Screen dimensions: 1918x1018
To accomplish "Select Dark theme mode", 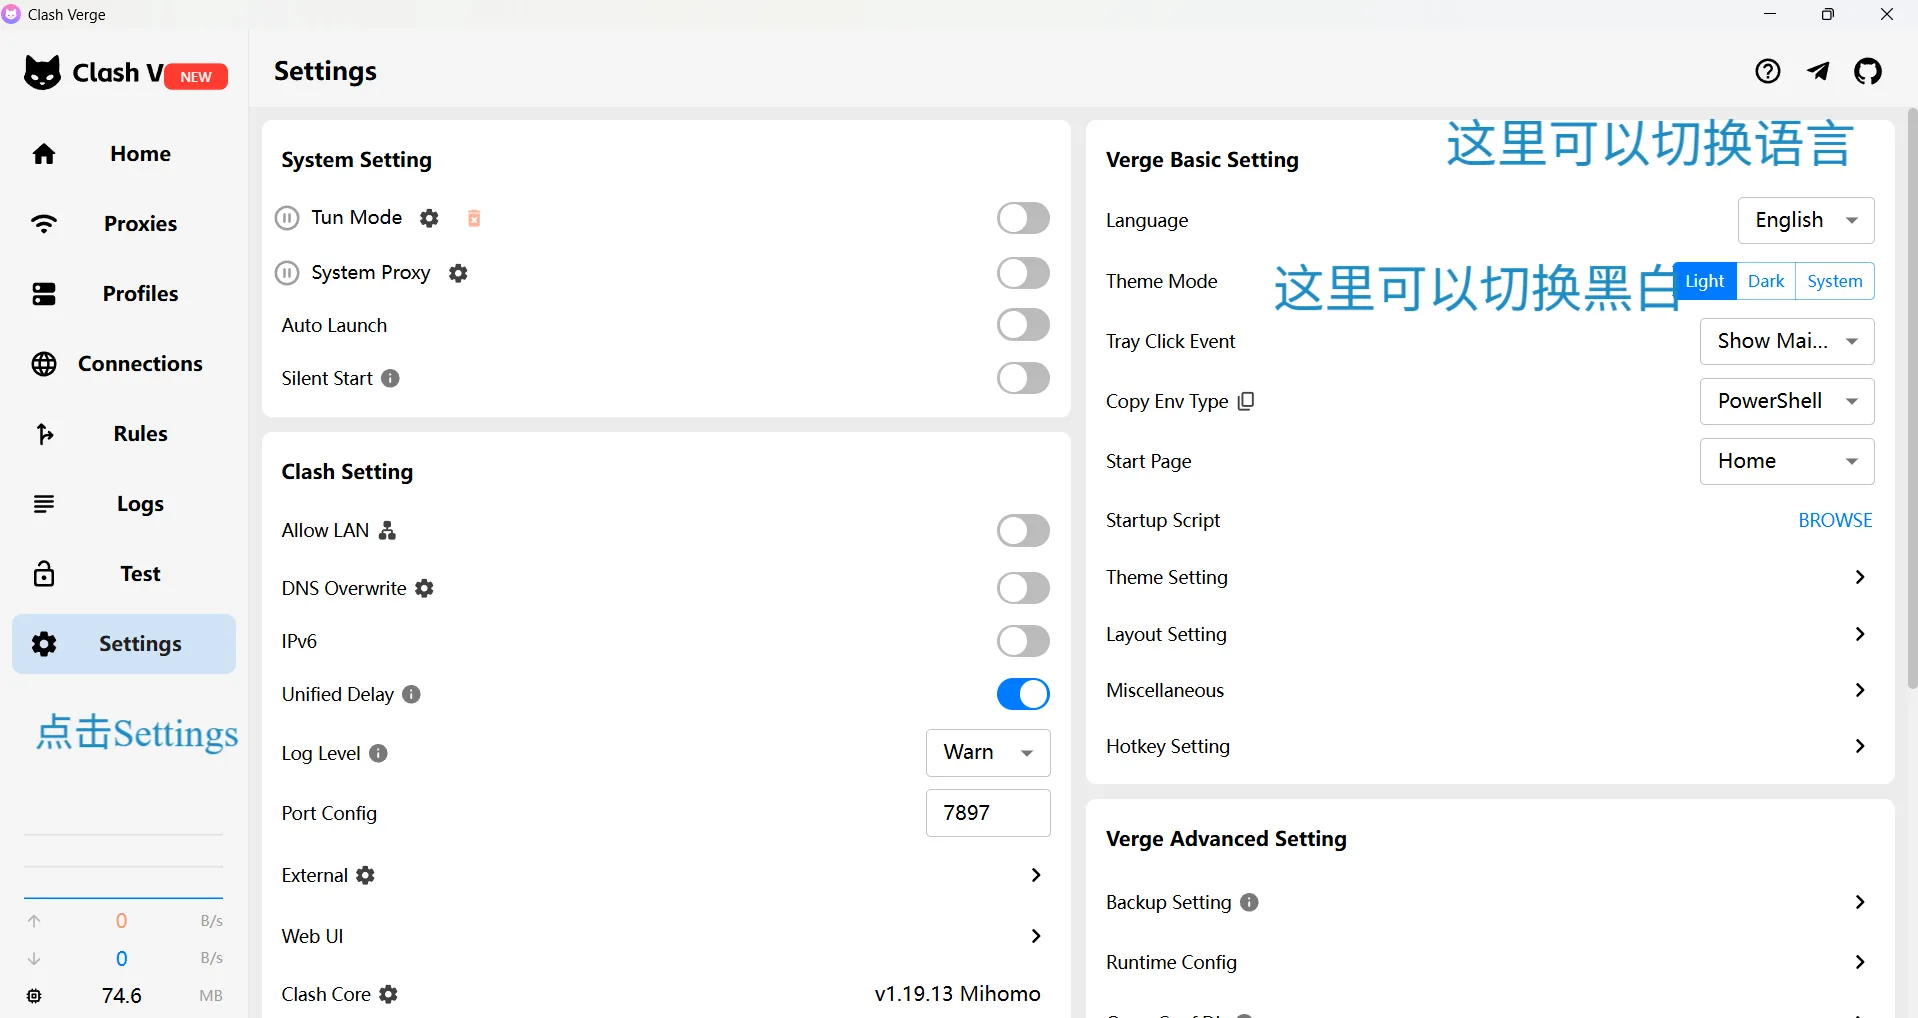I will tap(1766, 281).
